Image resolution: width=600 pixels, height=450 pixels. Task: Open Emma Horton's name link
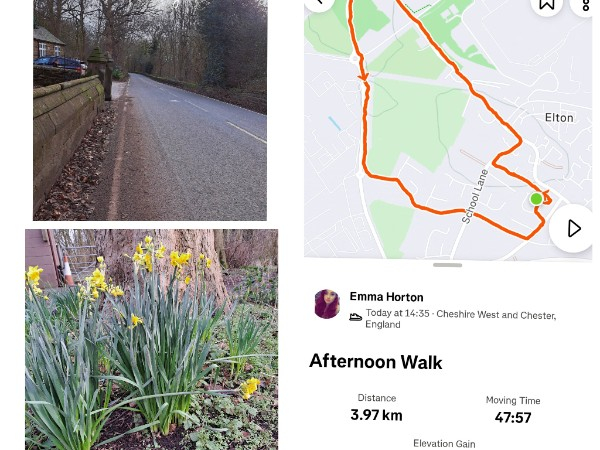pyautogui.click(x=386, y=297)
